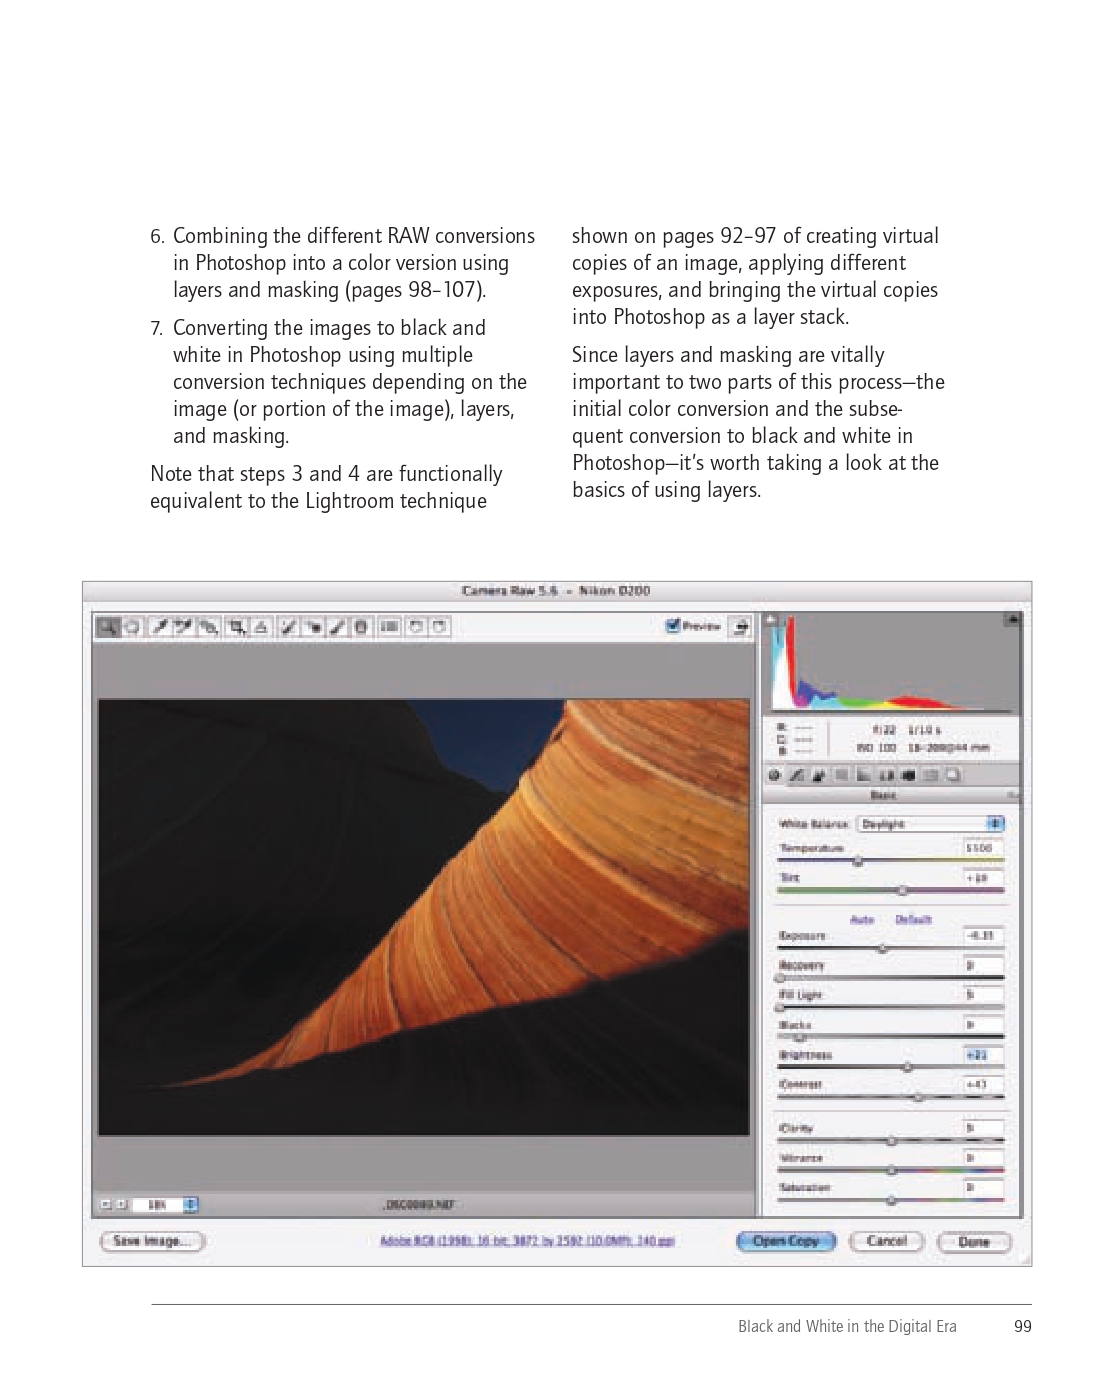
Task: Click the Saturation slider handle
Action: pos(891,1200)
